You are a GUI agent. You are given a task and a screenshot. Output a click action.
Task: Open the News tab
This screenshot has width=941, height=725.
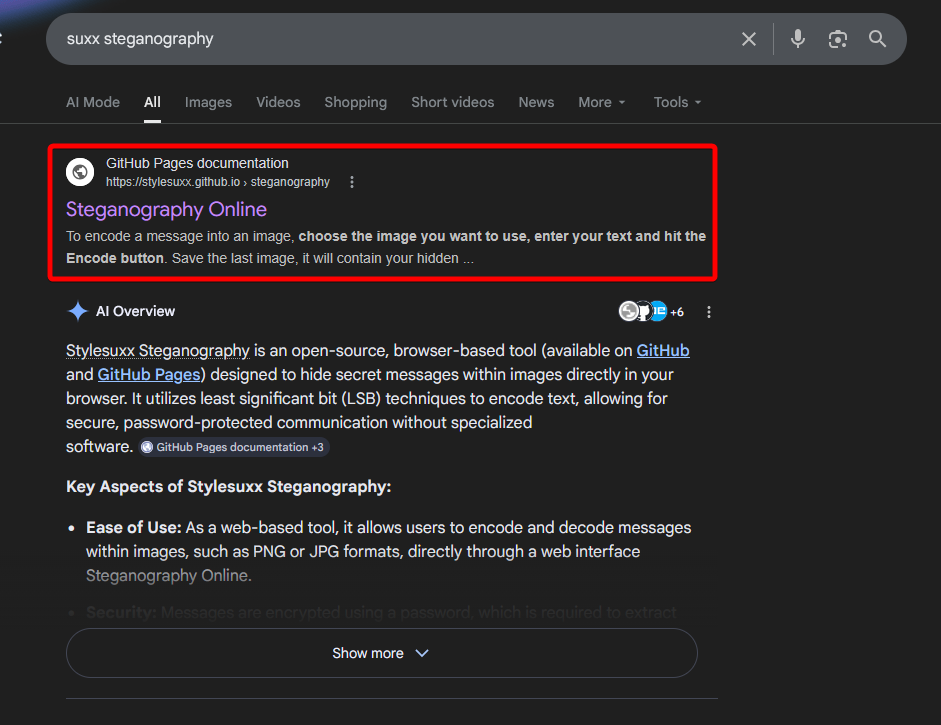click(x=537, y=102)
